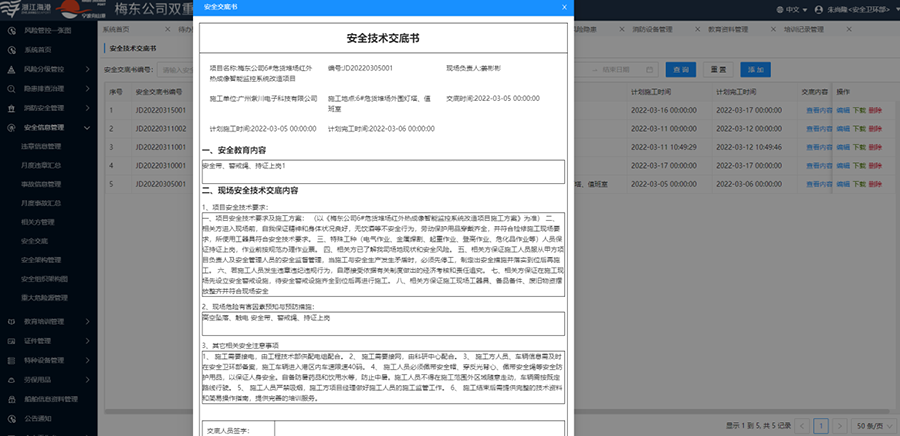This screenshot has height=436, width=900.
Task: Select page 1 in the pagination
Action: pyautogui.click(x=822, y=426)
